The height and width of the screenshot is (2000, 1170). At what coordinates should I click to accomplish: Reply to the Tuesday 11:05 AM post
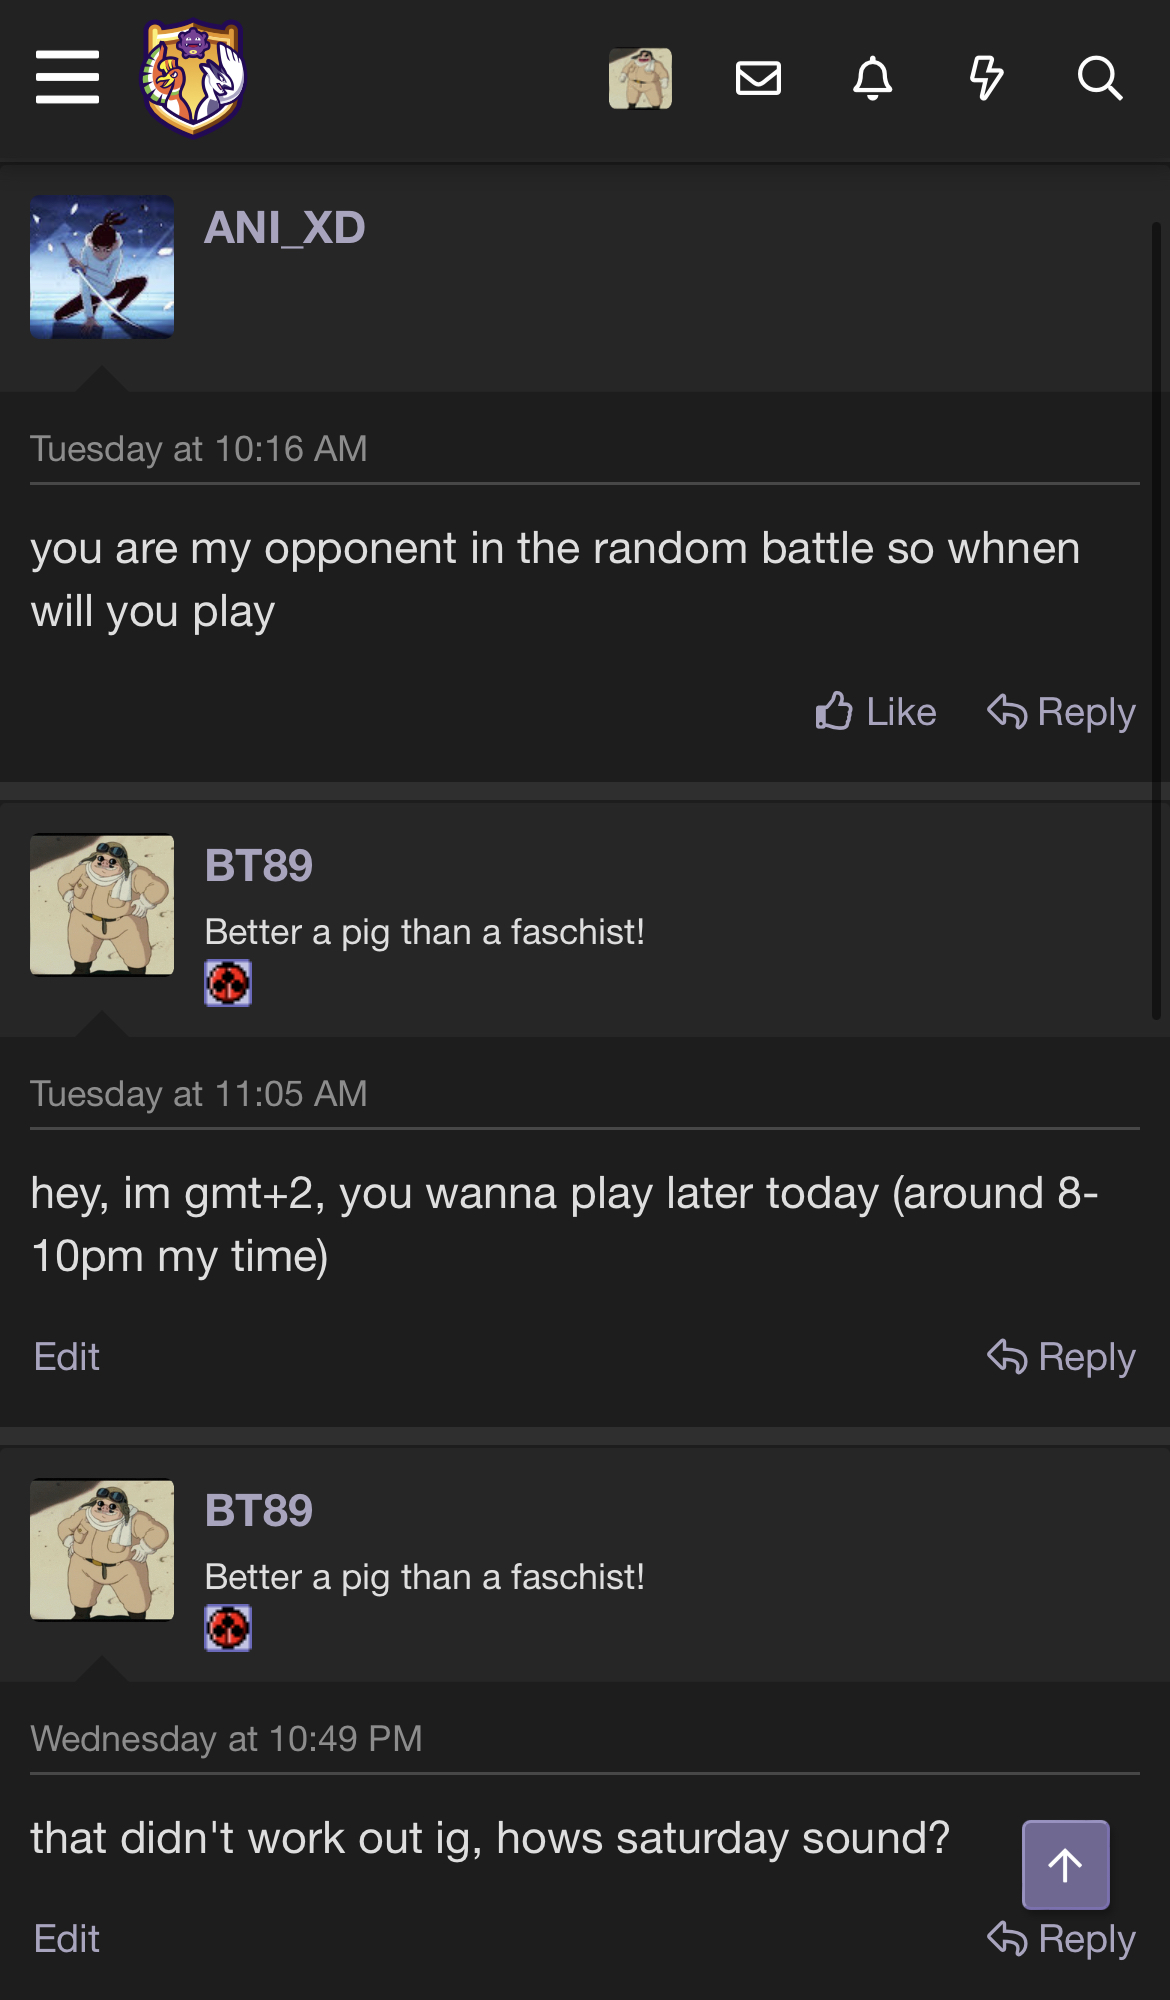[x=1061, y=1357]
